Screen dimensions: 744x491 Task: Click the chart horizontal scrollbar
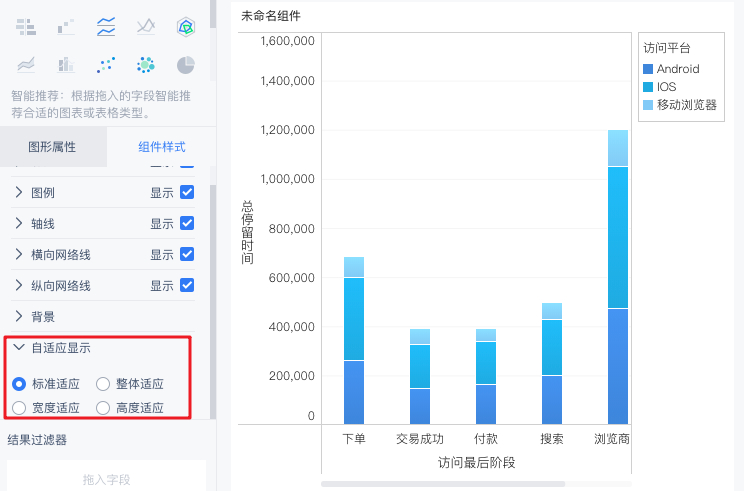click(443, 484)
